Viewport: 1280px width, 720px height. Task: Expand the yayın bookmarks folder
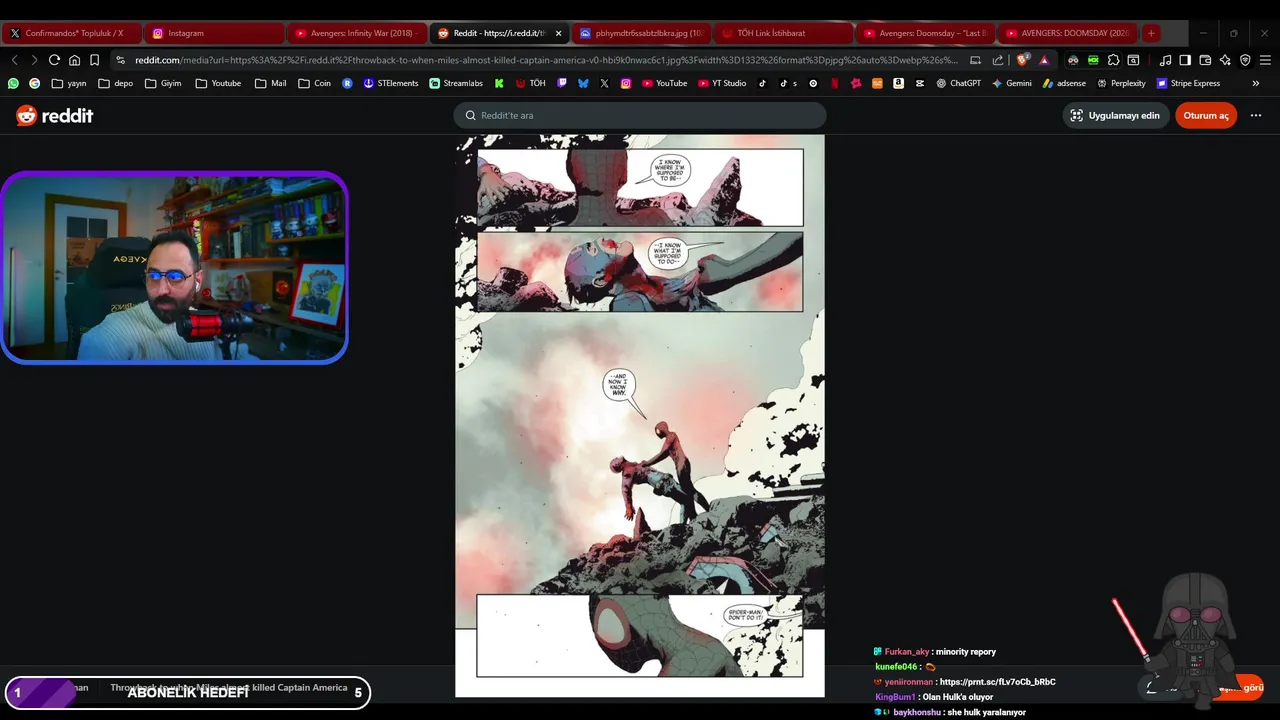[69, 83]
